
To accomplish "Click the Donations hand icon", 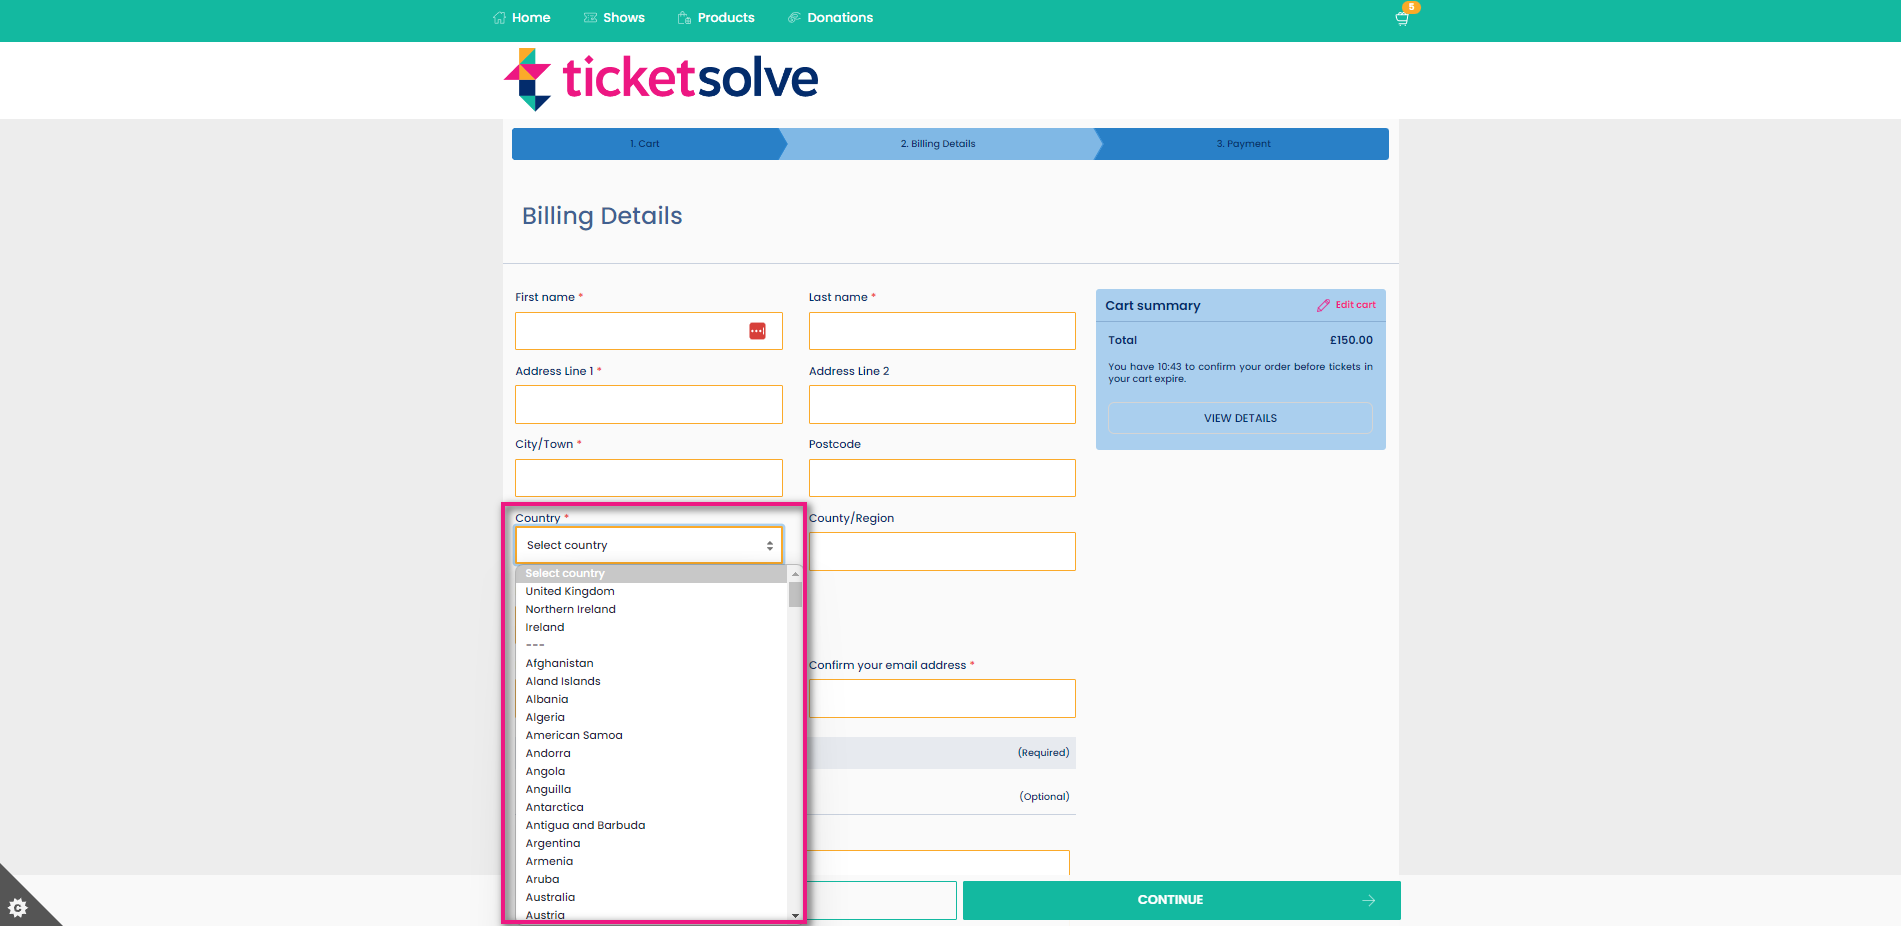I will (x=795, y=17).
